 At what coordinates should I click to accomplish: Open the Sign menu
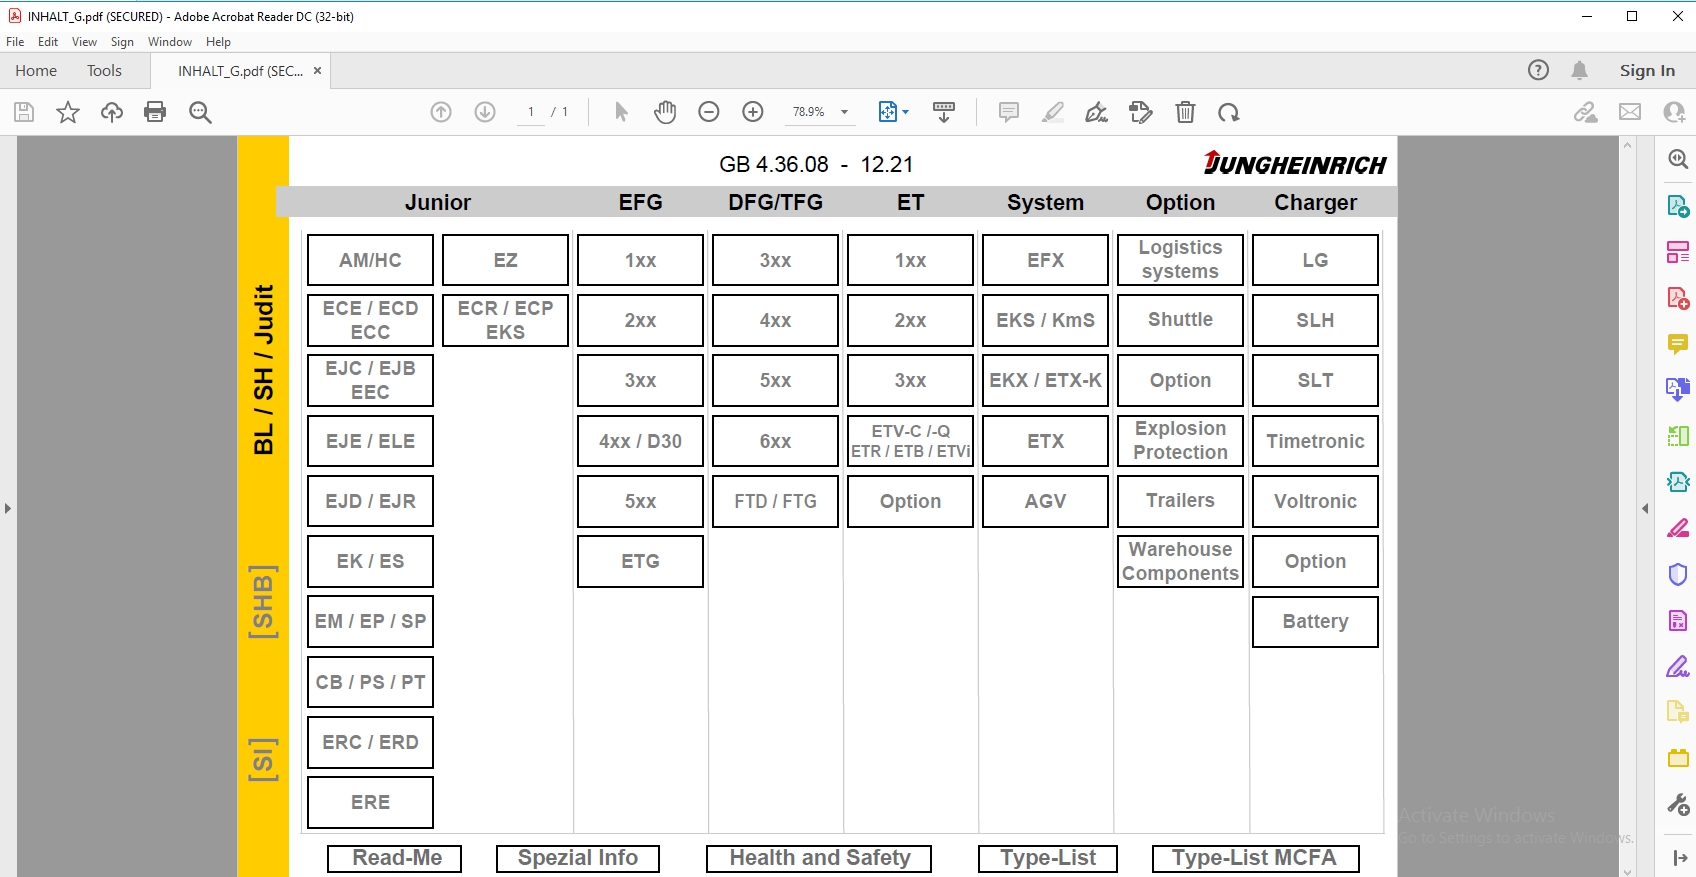(122, 42)
